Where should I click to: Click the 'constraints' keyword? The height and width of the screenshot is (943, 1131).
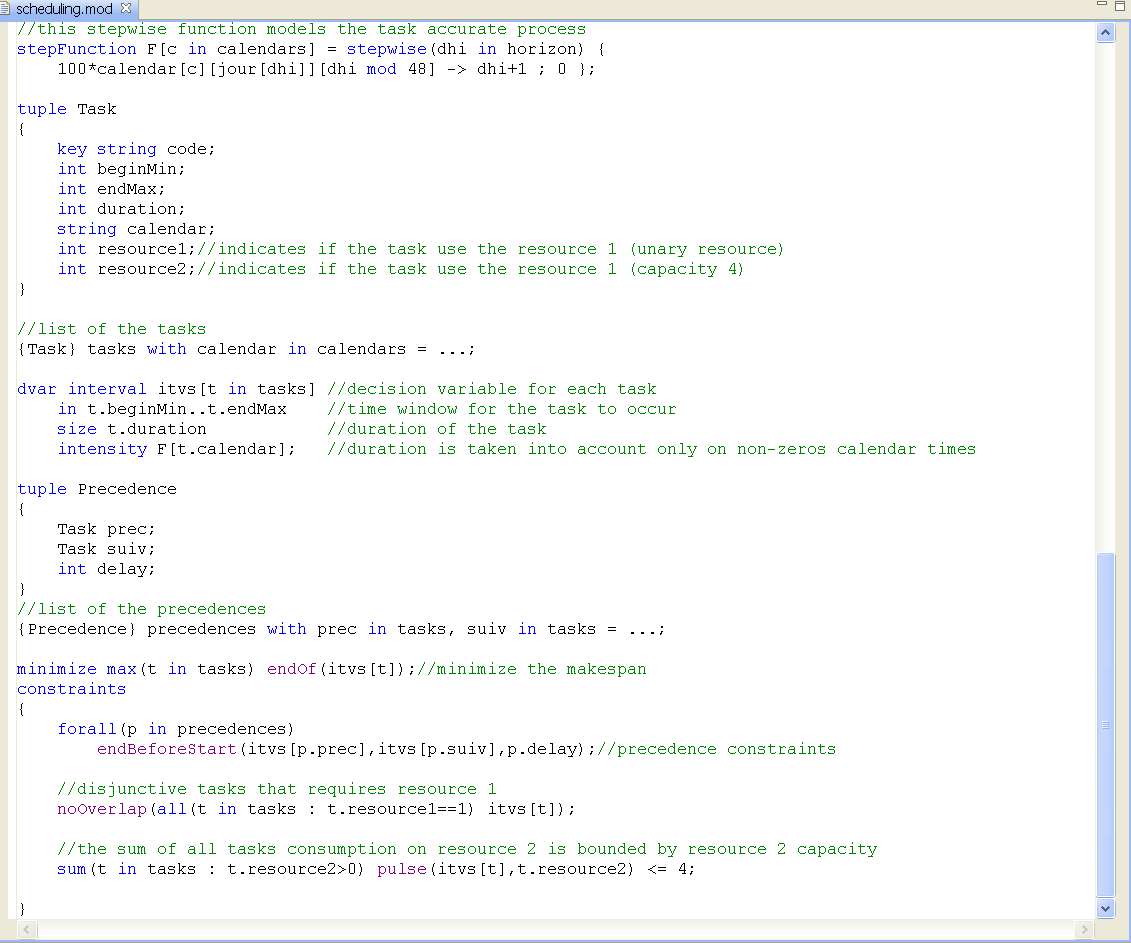(x=71, y=689)
